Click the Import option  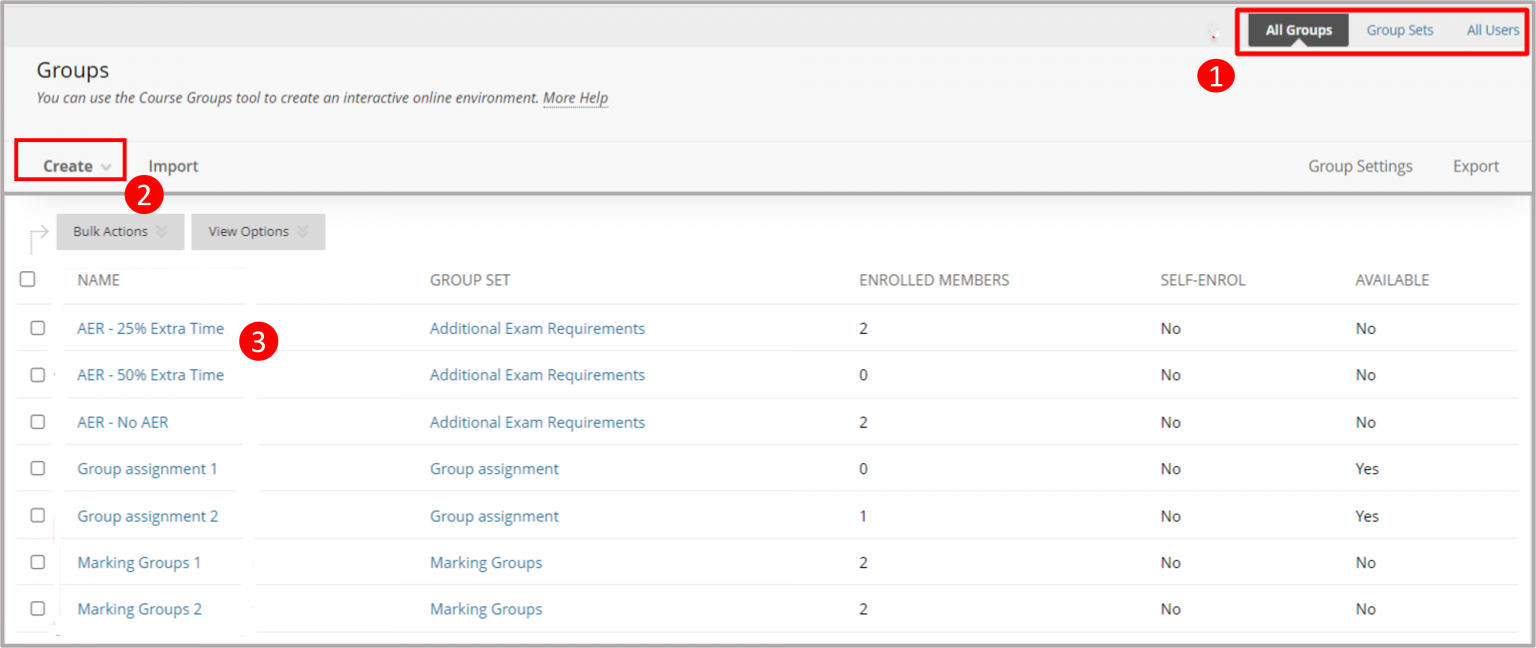(x=173, y=165)
